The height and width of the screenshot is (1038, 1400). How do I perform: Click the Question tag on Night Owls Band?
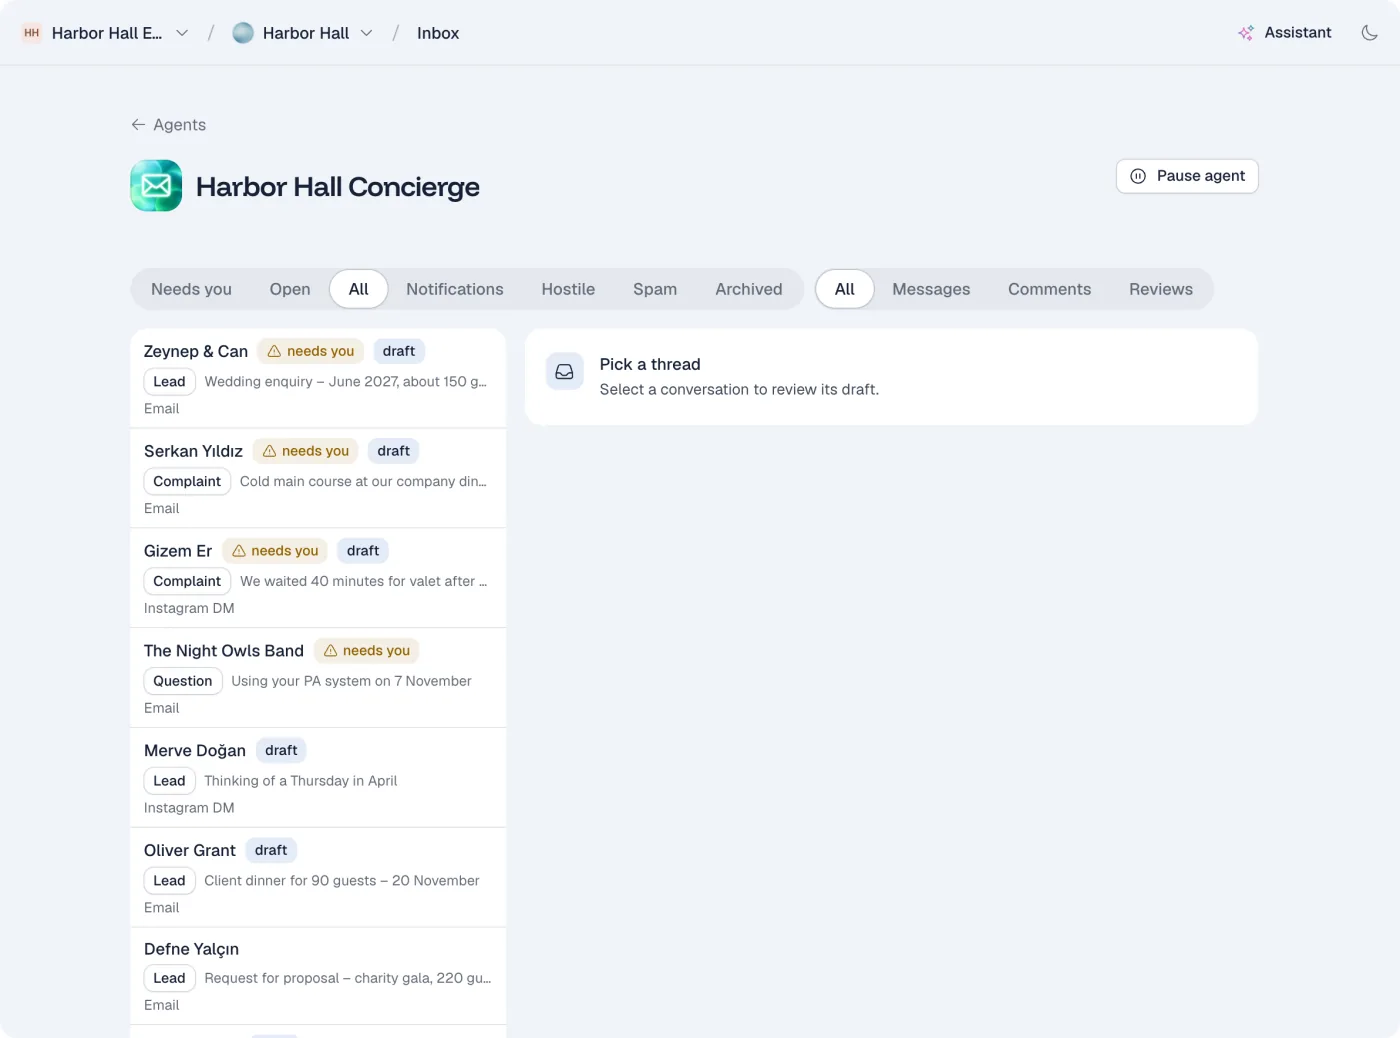point(183,681)
